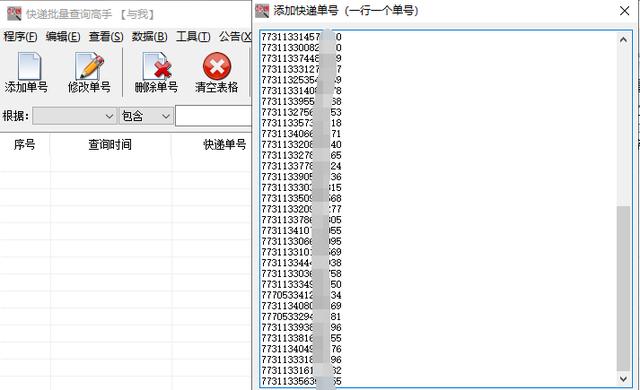Viewport: 640px width, 390px height.
Task: Click the scrollbar up arrow in dialog
Action: pos(623,40)
